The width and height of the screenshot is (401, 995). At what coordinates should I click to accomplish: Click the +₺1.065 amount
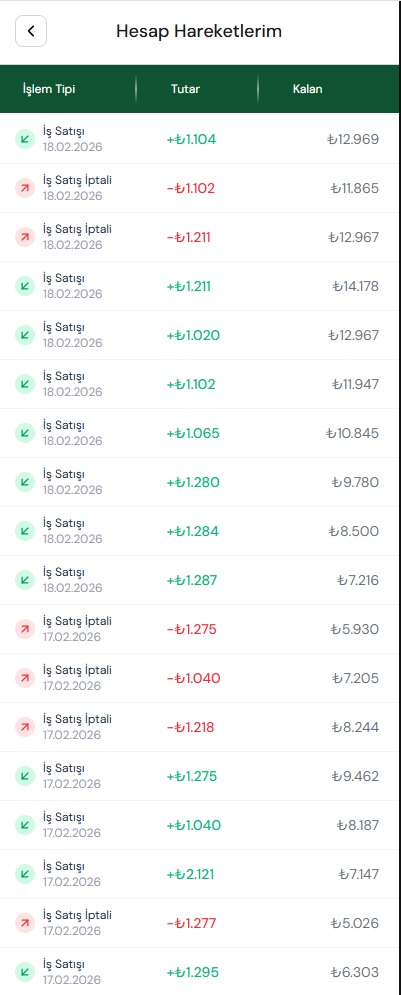click(x=193, y=433)
